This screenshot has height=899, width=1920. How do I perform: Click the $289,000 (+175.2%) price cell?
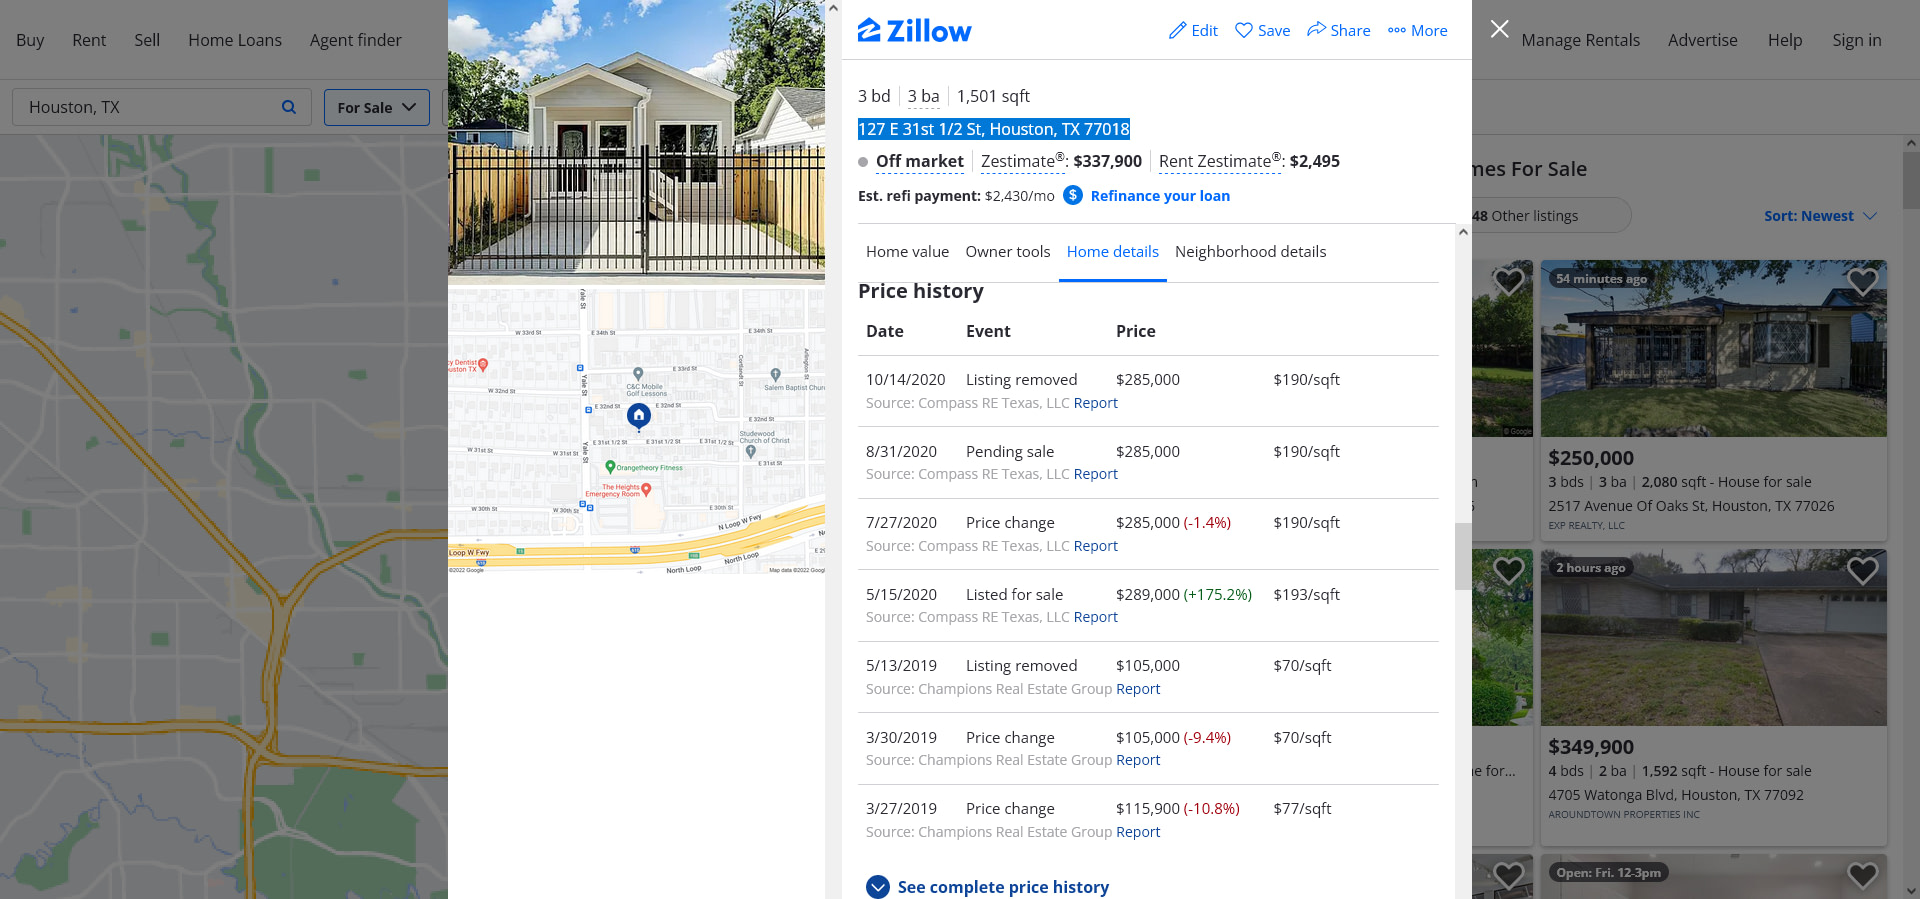[x=1184, y=594]
